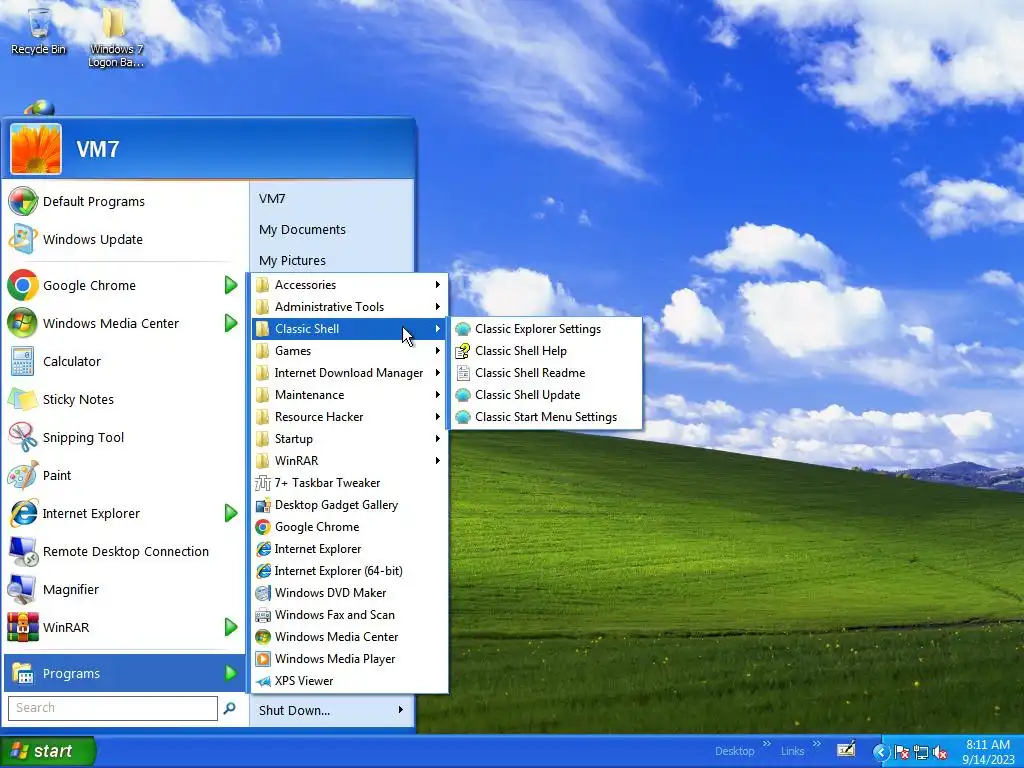Open Classic Shell Readme
Screen dimensions: 1024x768
click(x=546, y=373)
